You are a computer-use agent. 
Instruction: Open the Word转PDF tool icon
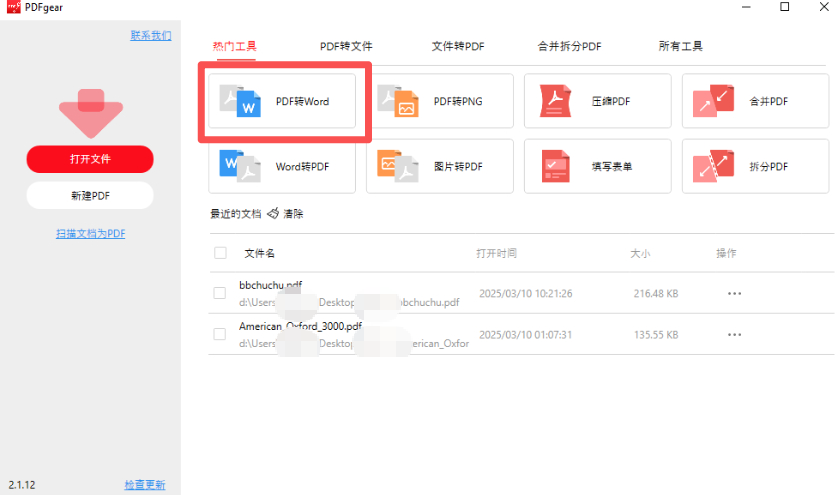241,166
